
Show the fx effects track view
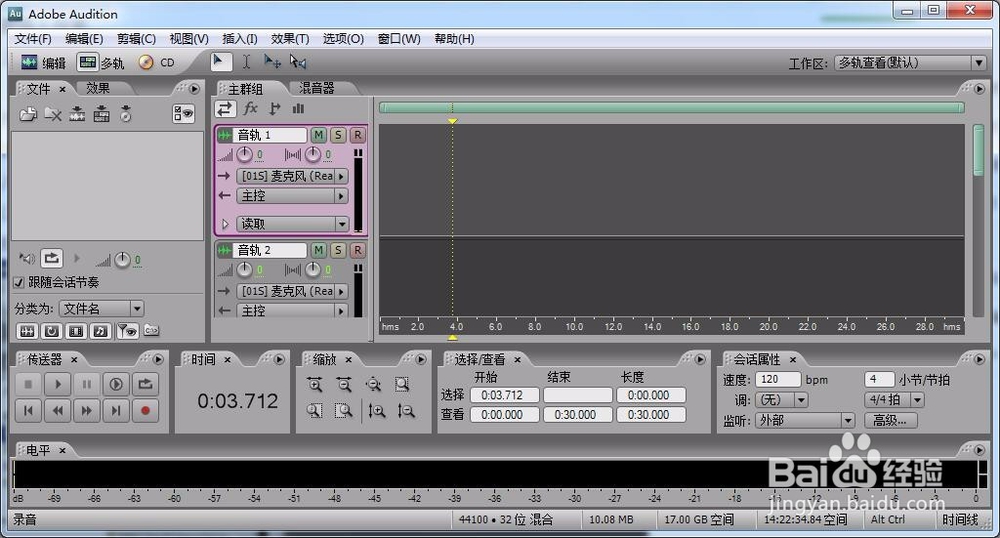click(250, 109)
